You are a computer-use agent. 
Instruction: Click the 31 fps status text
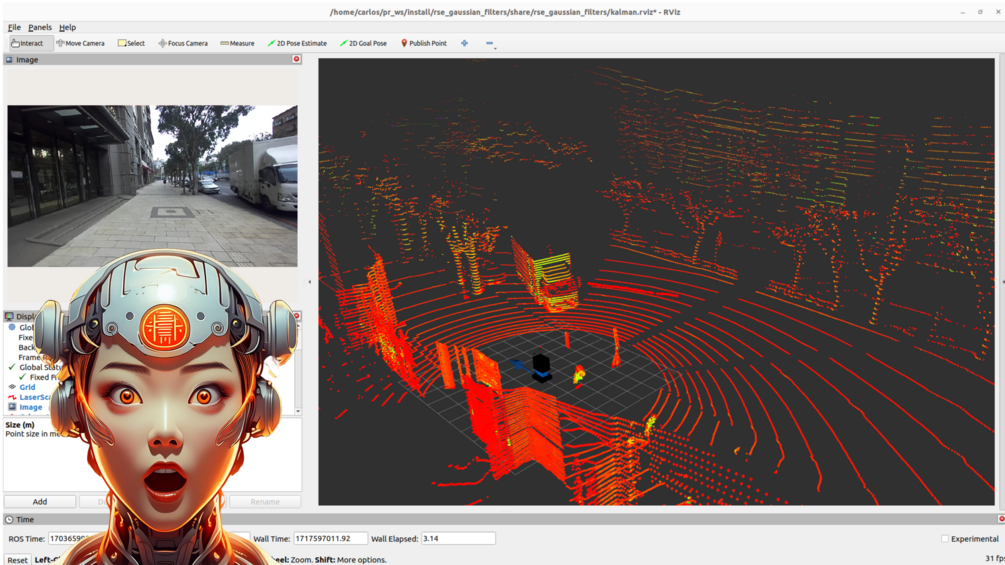coord(994,559)
